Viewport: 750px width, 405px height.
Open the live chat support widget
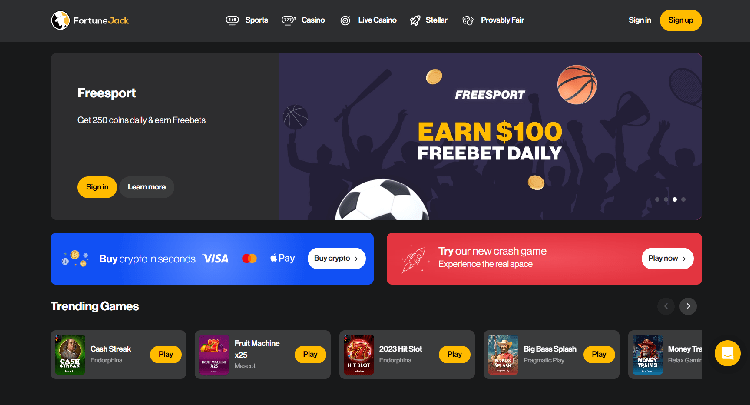coord(728,353)
